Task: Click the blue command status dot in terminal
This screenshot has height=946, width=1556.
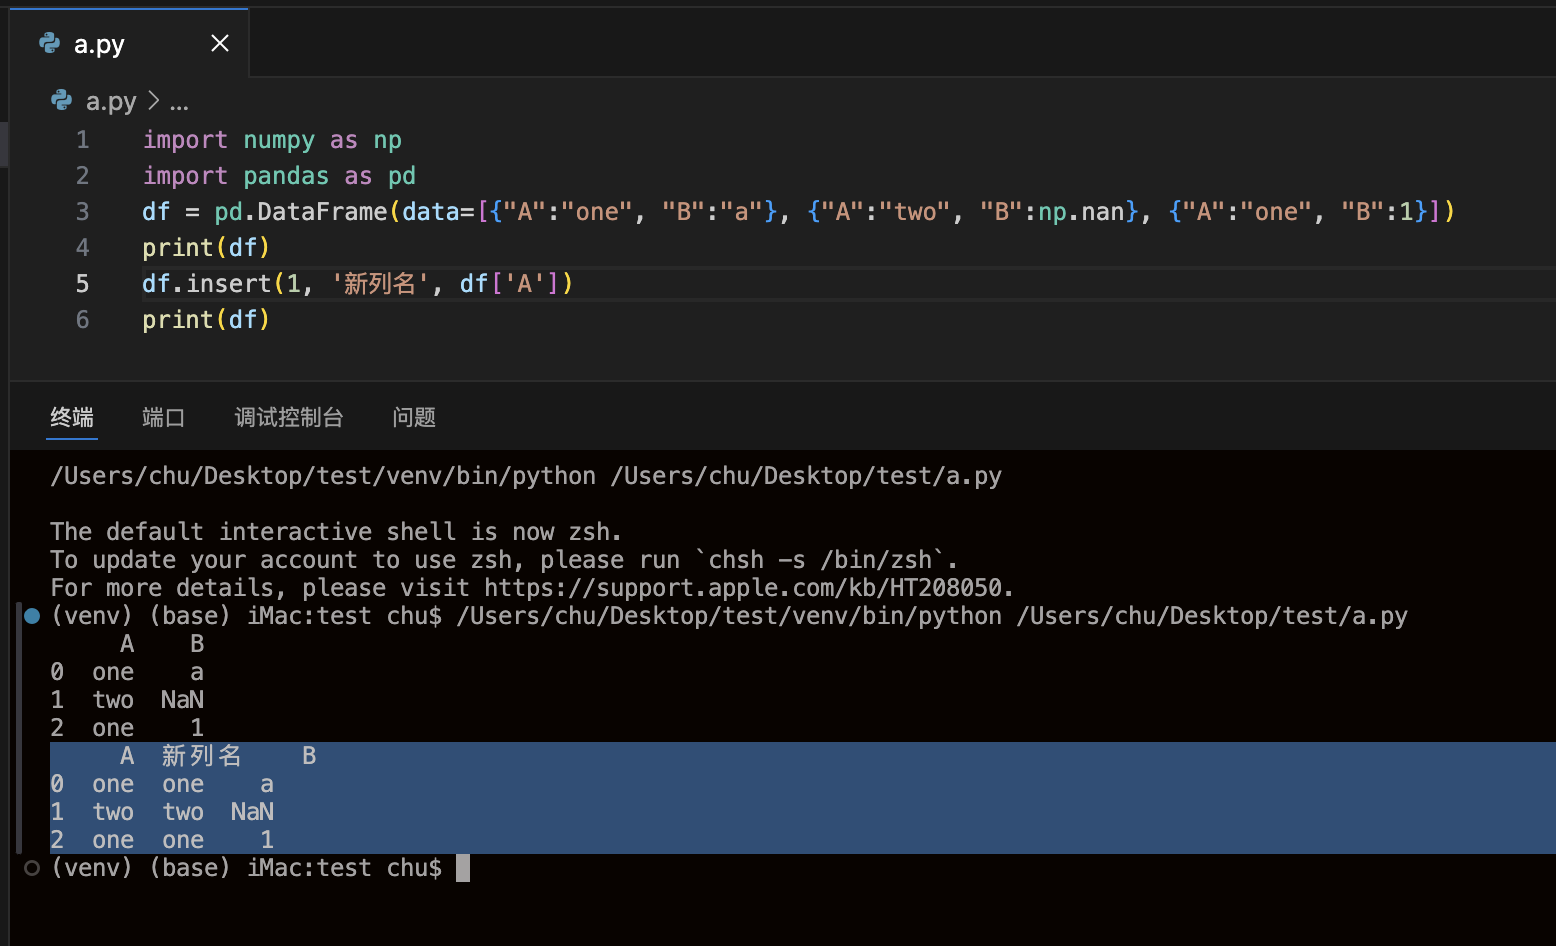Action: pyautogui.click(x=32, y=616)
